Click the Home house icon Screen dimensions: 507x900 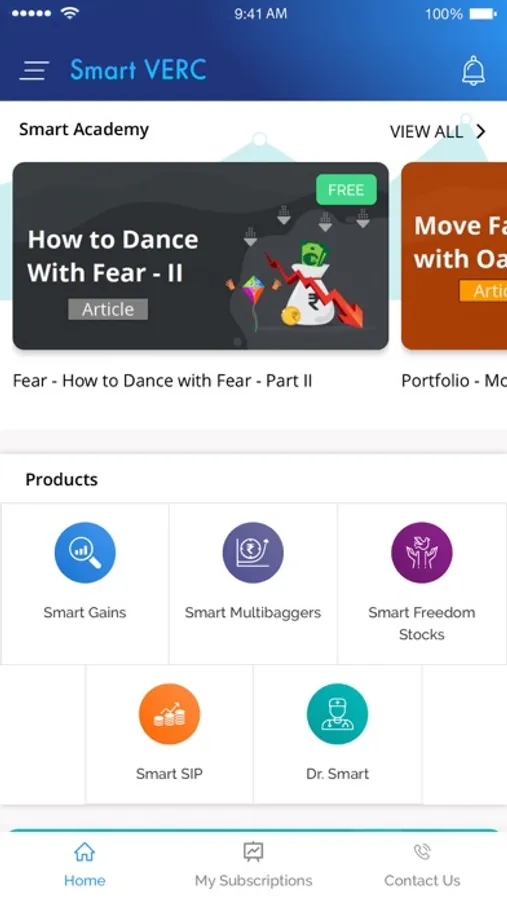click(x=84, y=852)
